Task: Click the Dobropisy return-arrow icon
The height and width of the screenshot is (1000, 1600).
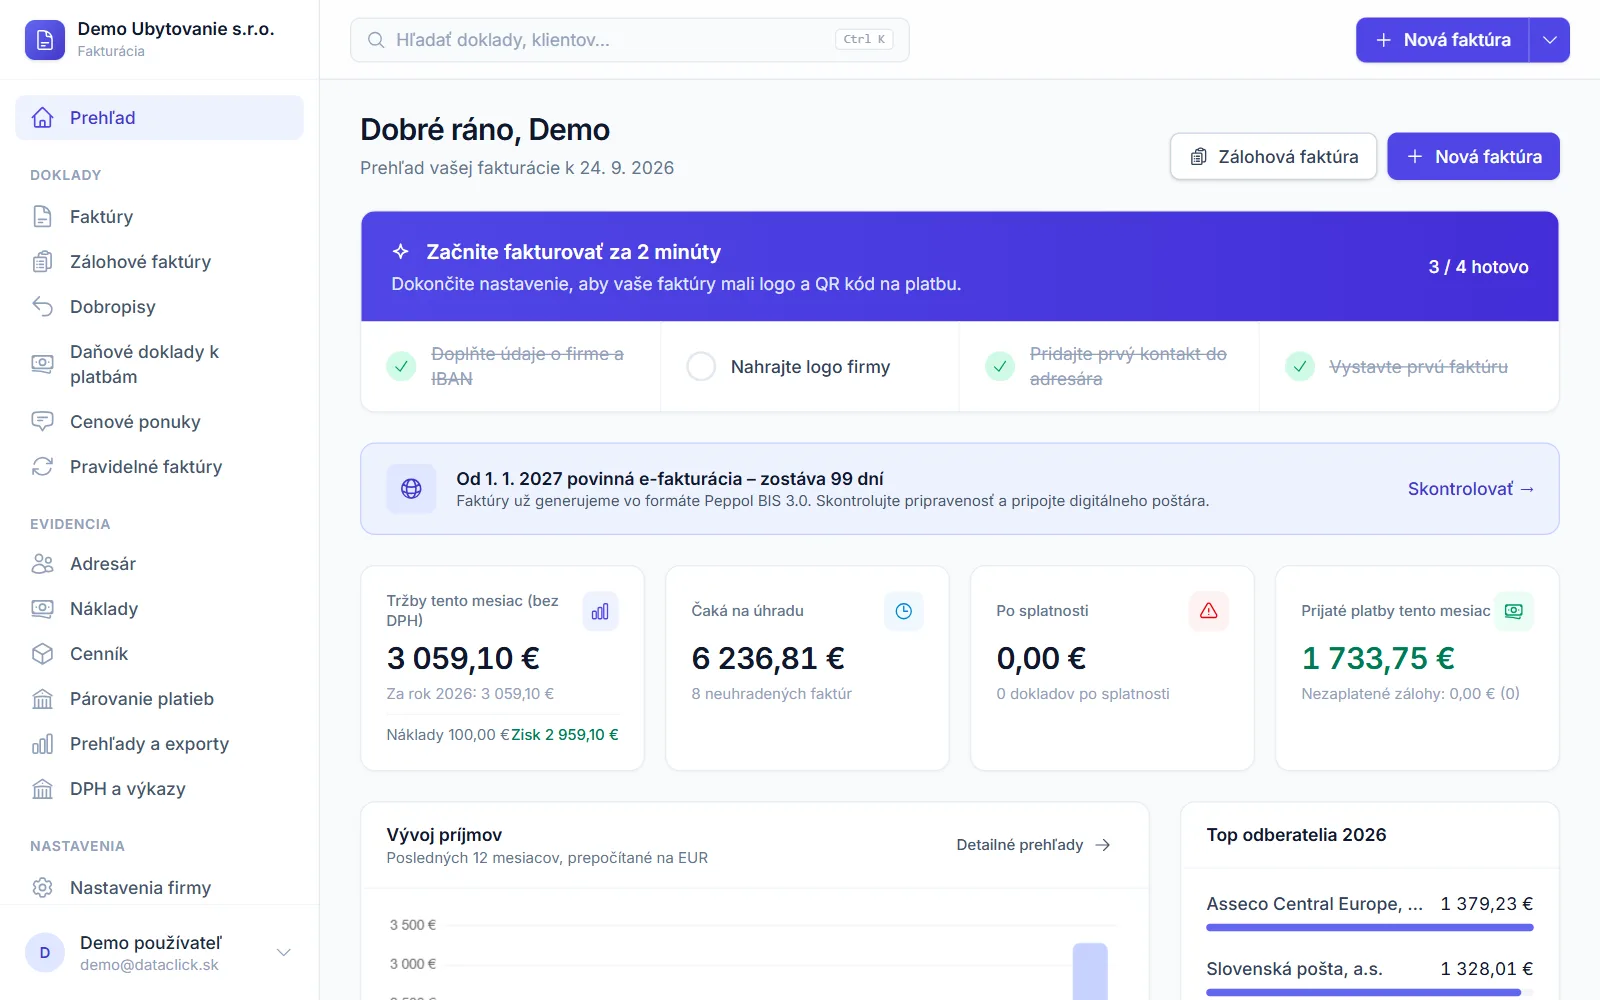Action: [x=42, y=307]
